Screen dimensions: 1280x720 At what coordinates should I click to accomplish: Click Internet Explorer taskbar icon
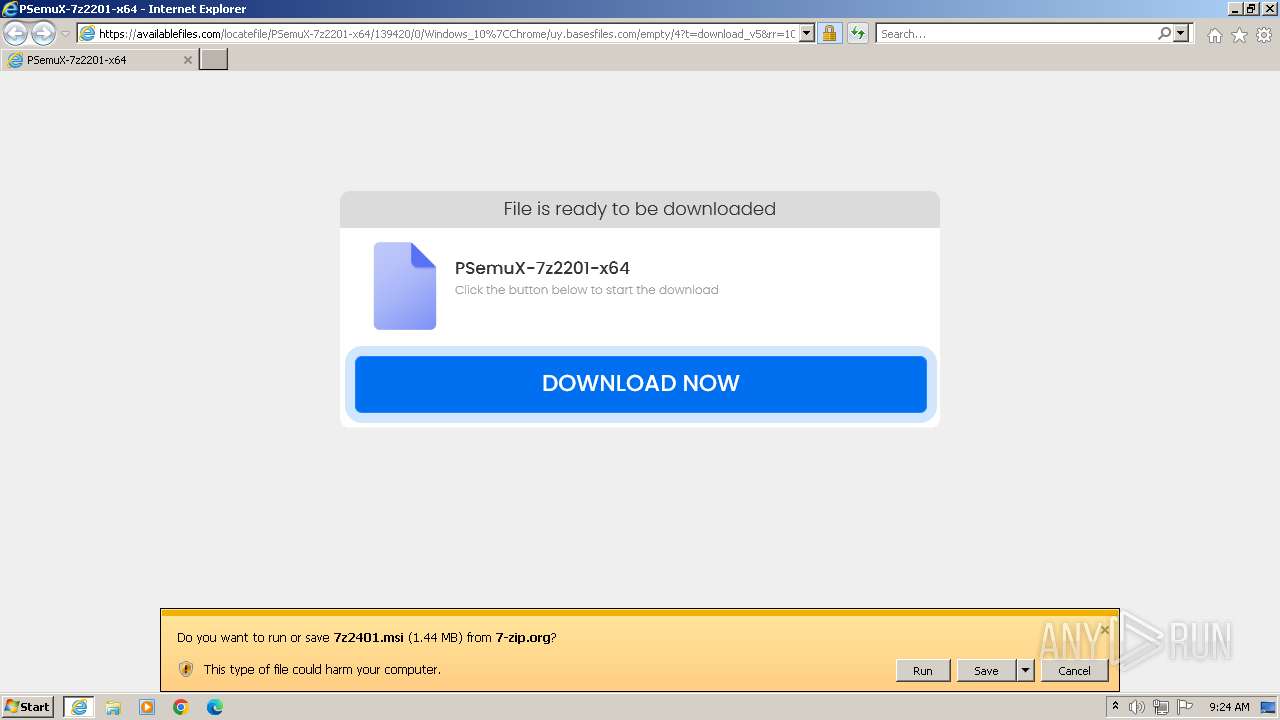point(79,707)
